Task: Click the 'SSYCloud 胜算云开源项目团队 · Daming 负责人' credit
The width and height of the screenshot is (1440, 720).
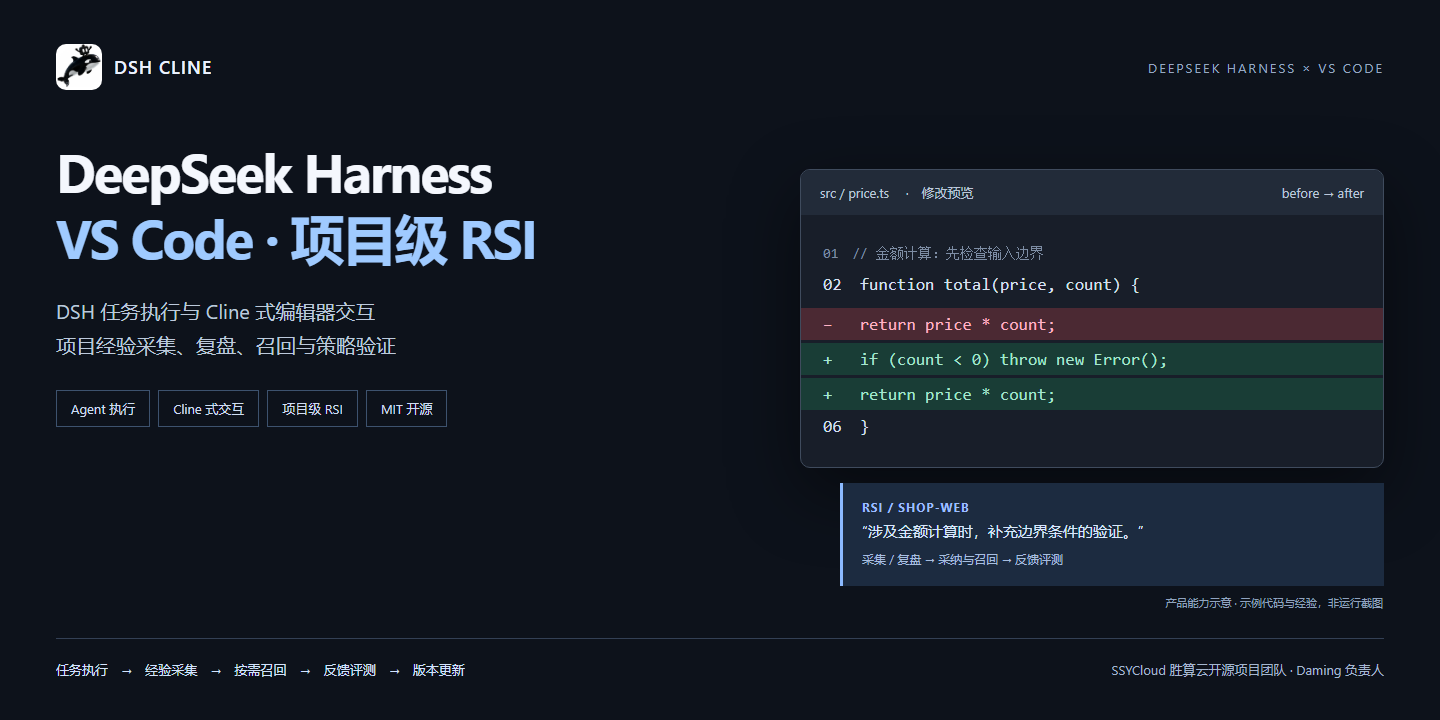Action: tap(1247, 670)
